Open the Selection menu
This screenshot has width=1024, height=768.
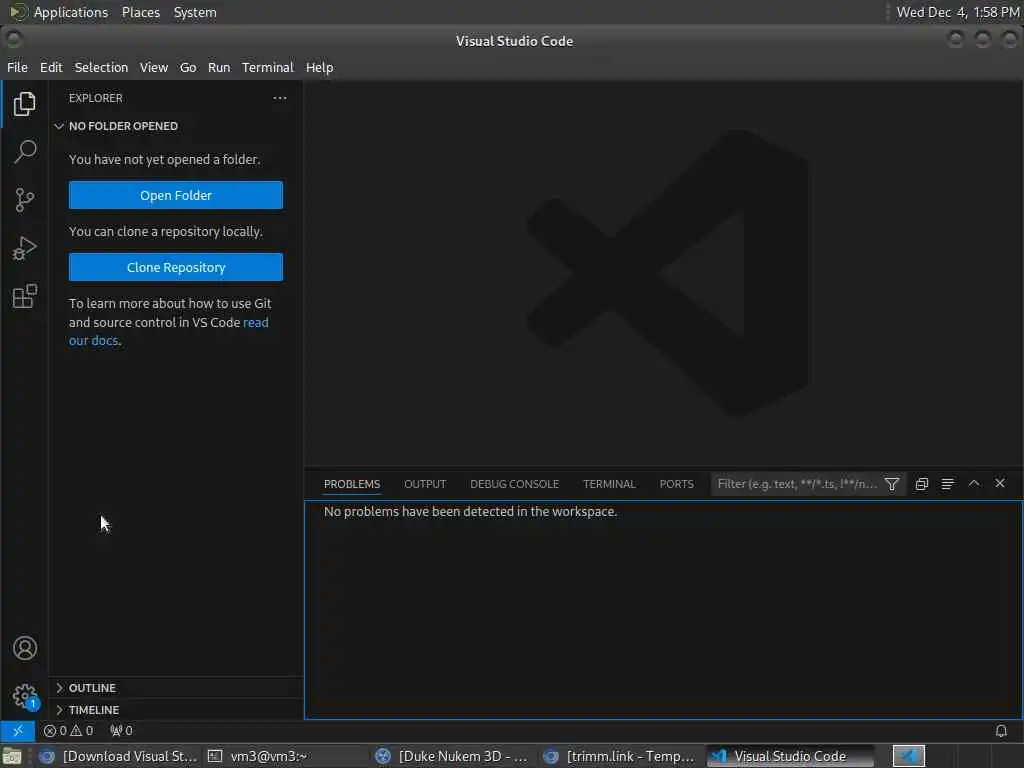coord(101,67)
